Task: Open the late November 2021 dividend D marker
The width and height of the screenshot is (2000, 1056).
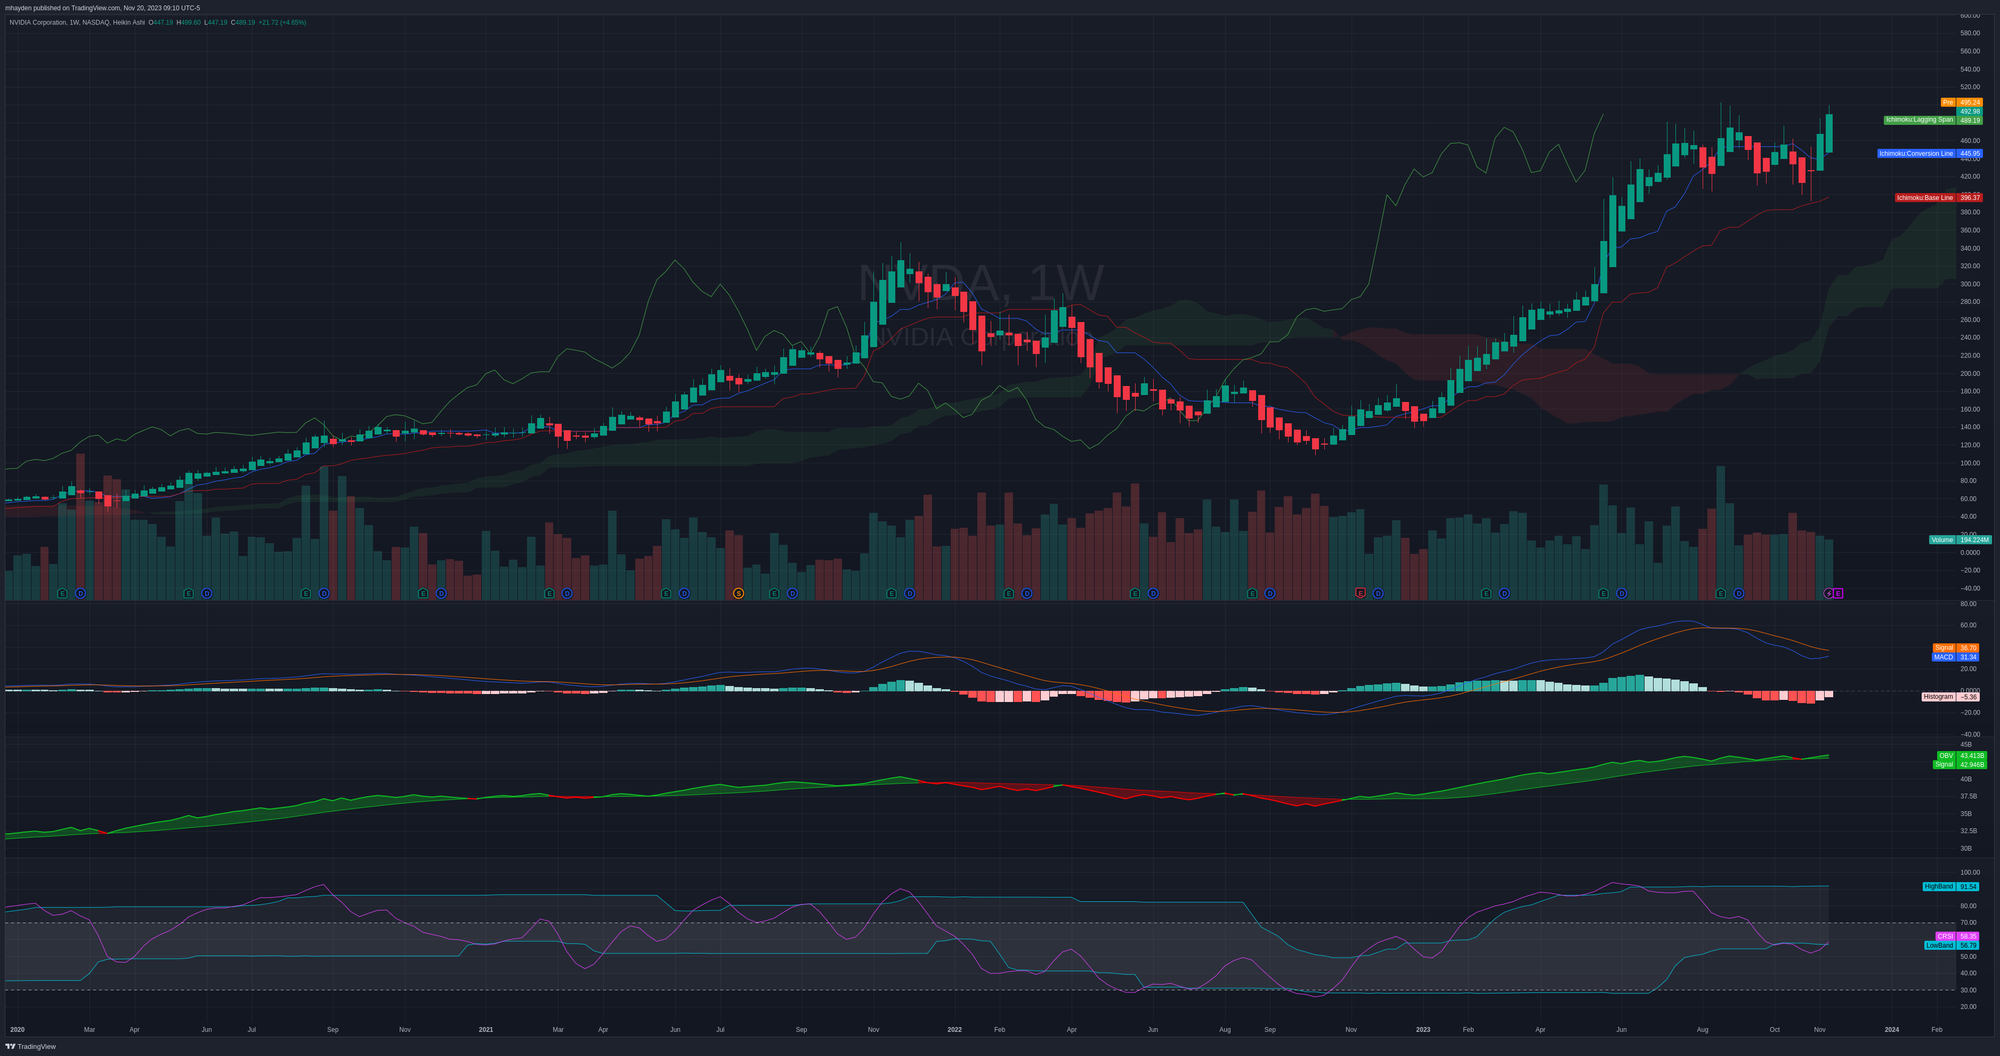Action: [x=909, y=593]
